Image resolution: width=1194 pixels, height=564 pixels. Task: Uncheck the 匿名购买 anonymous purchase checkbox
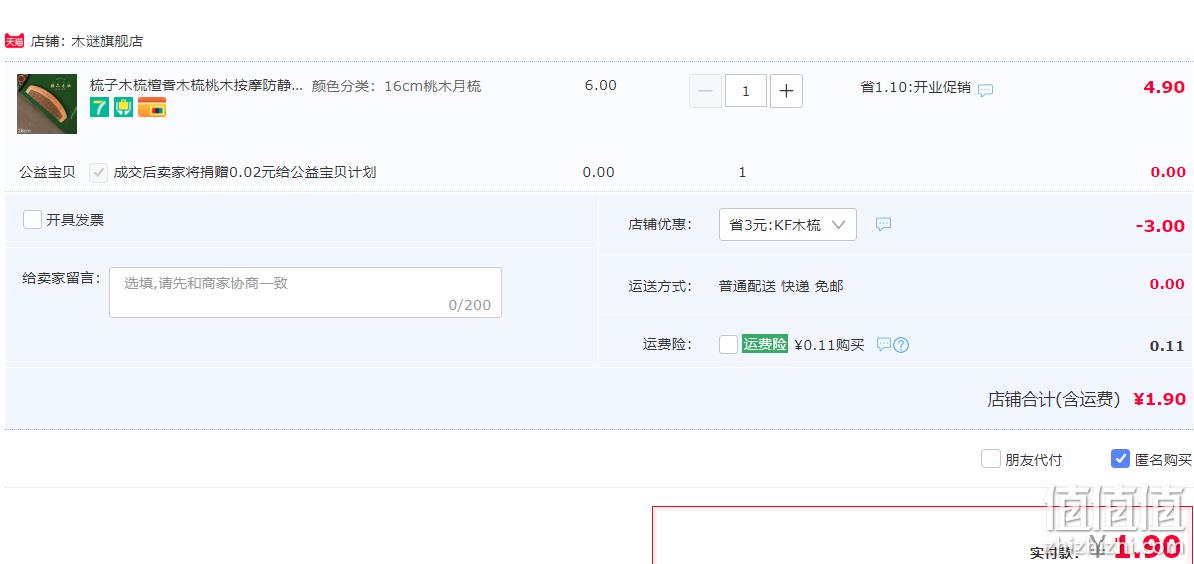click(1120, 459)
